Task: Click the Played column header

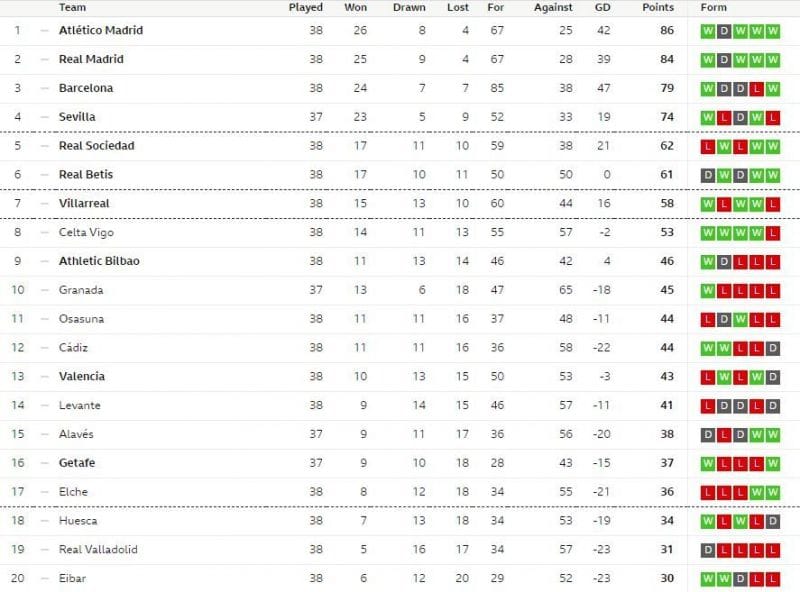Action: 305,7
